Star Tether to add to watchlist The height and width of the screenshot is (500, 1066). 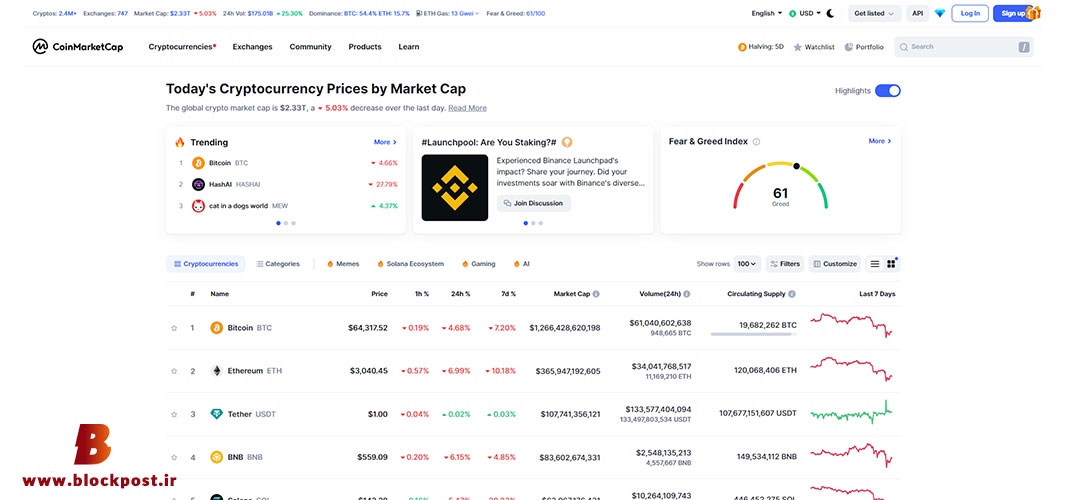pos(174,414)
